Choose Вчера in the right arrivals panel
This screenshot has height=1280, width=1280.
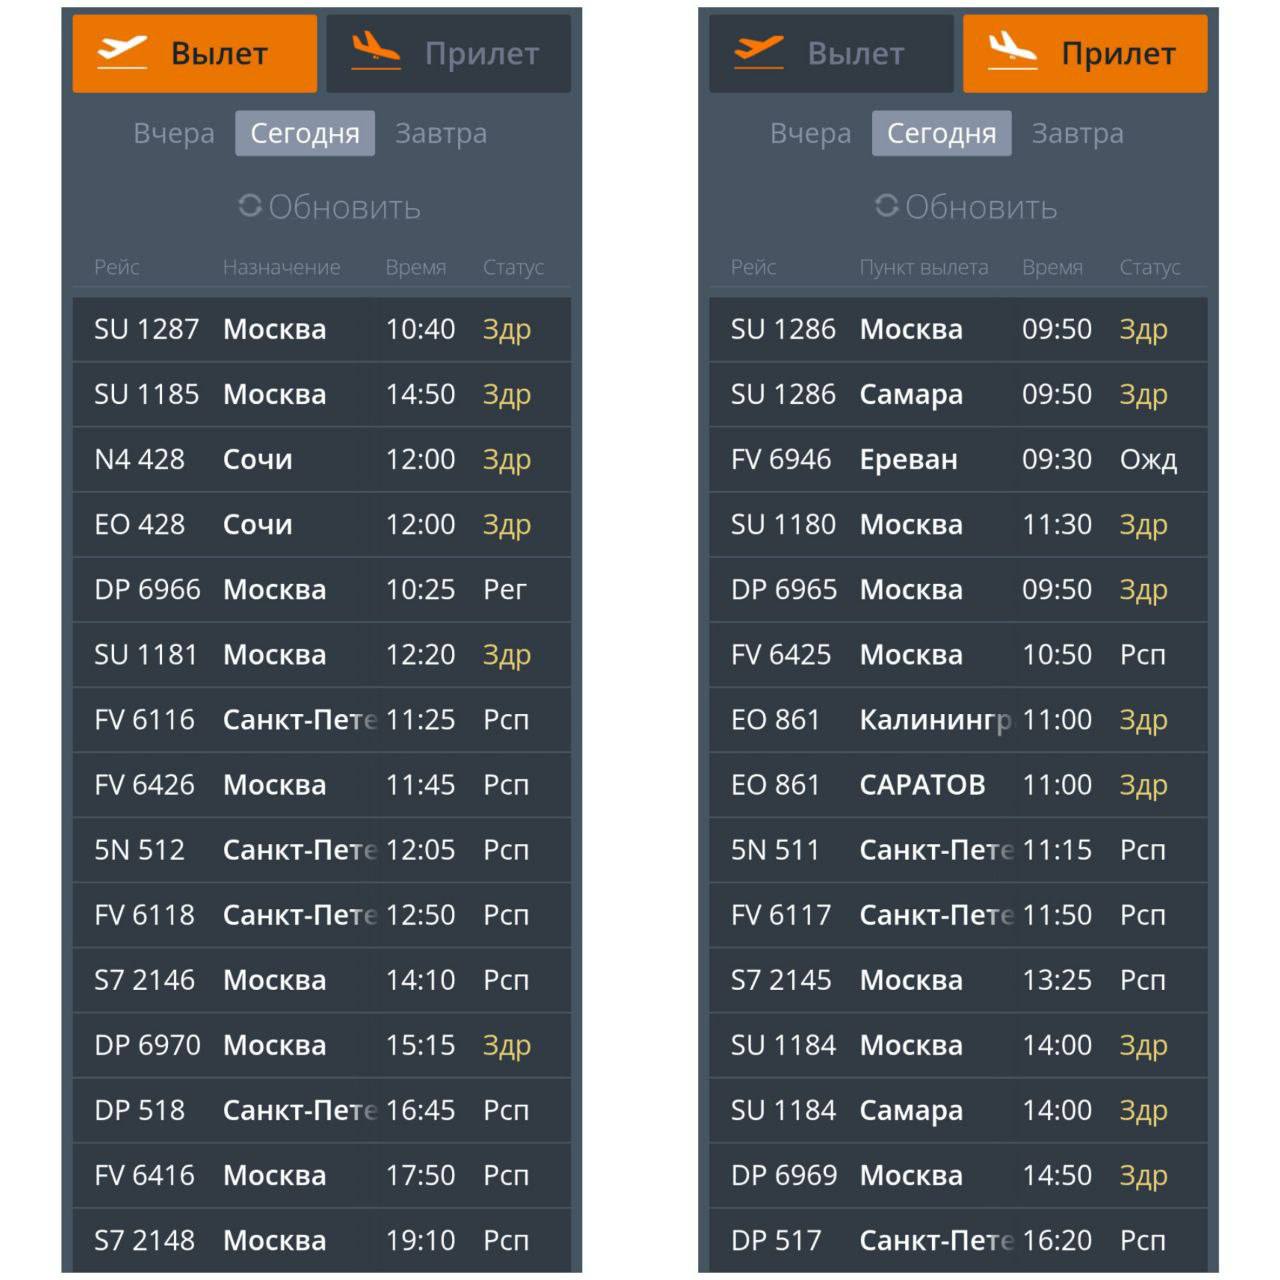pos(811,133)
